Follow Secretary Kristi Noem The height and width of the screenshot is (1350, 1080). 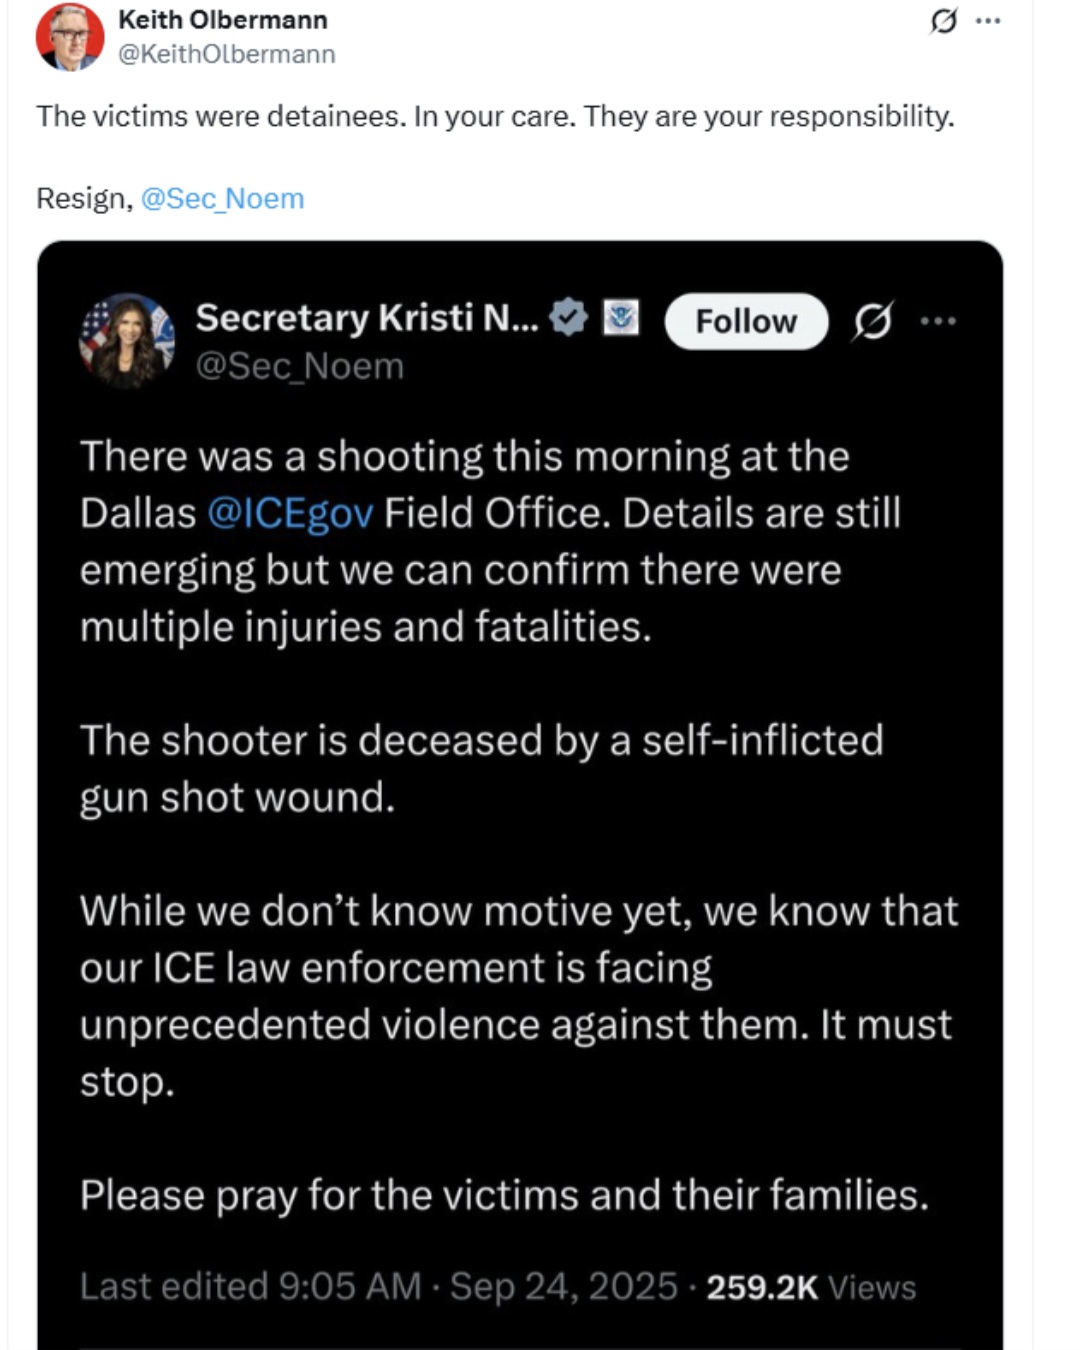746,321
